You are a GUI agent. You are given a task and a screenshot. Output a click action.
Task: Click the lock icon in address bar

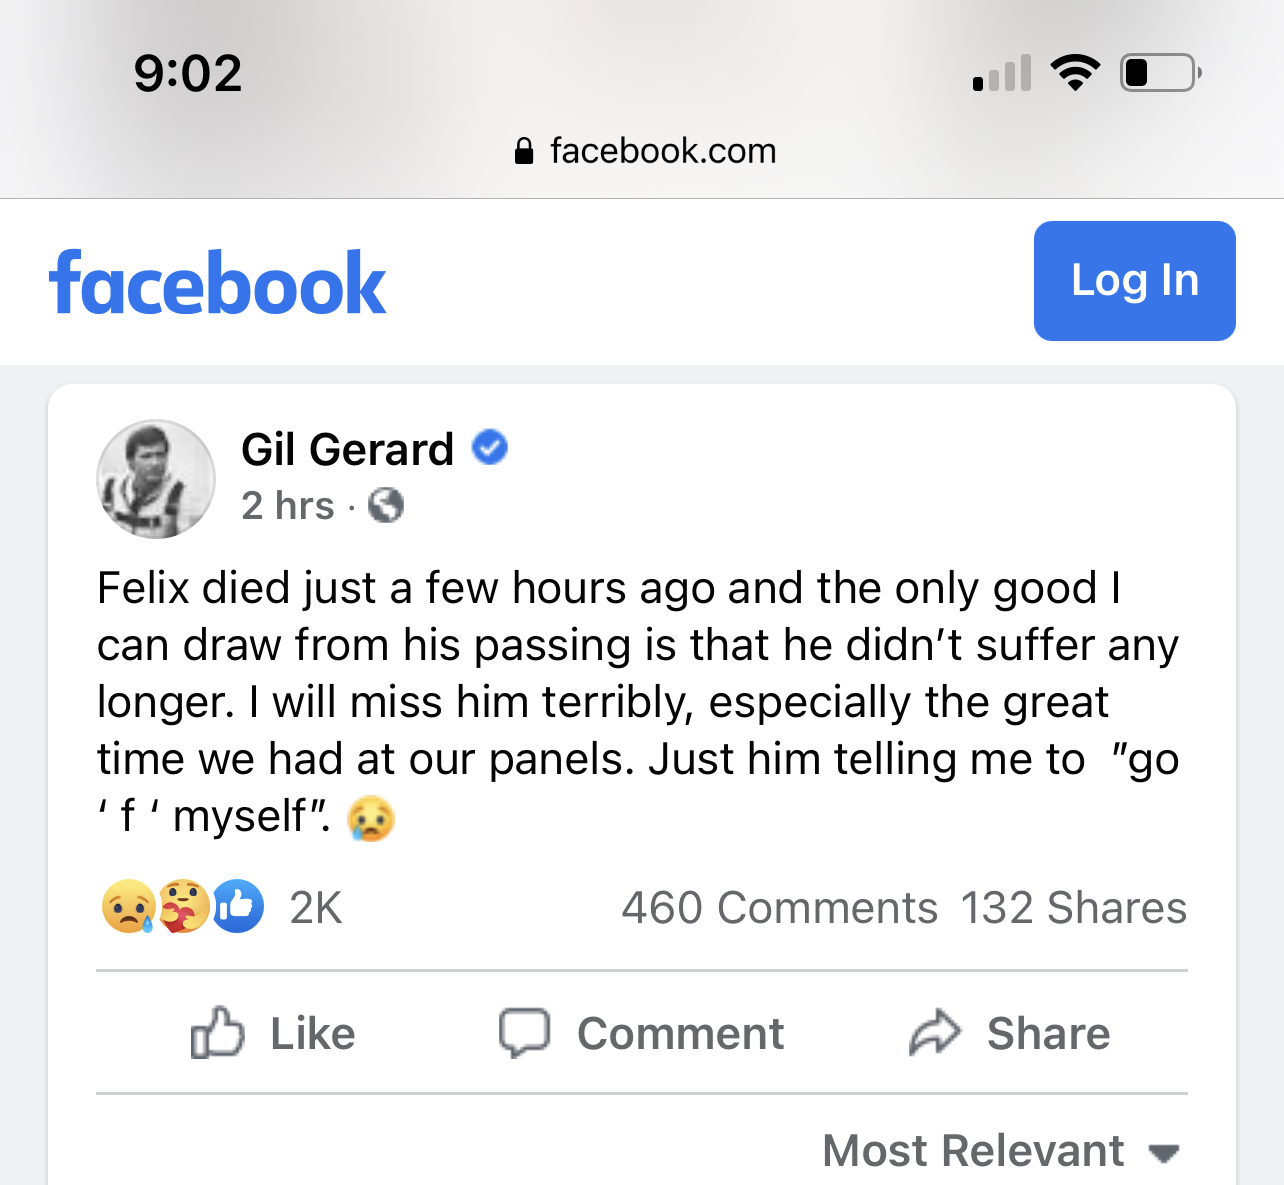click(523, 151)
